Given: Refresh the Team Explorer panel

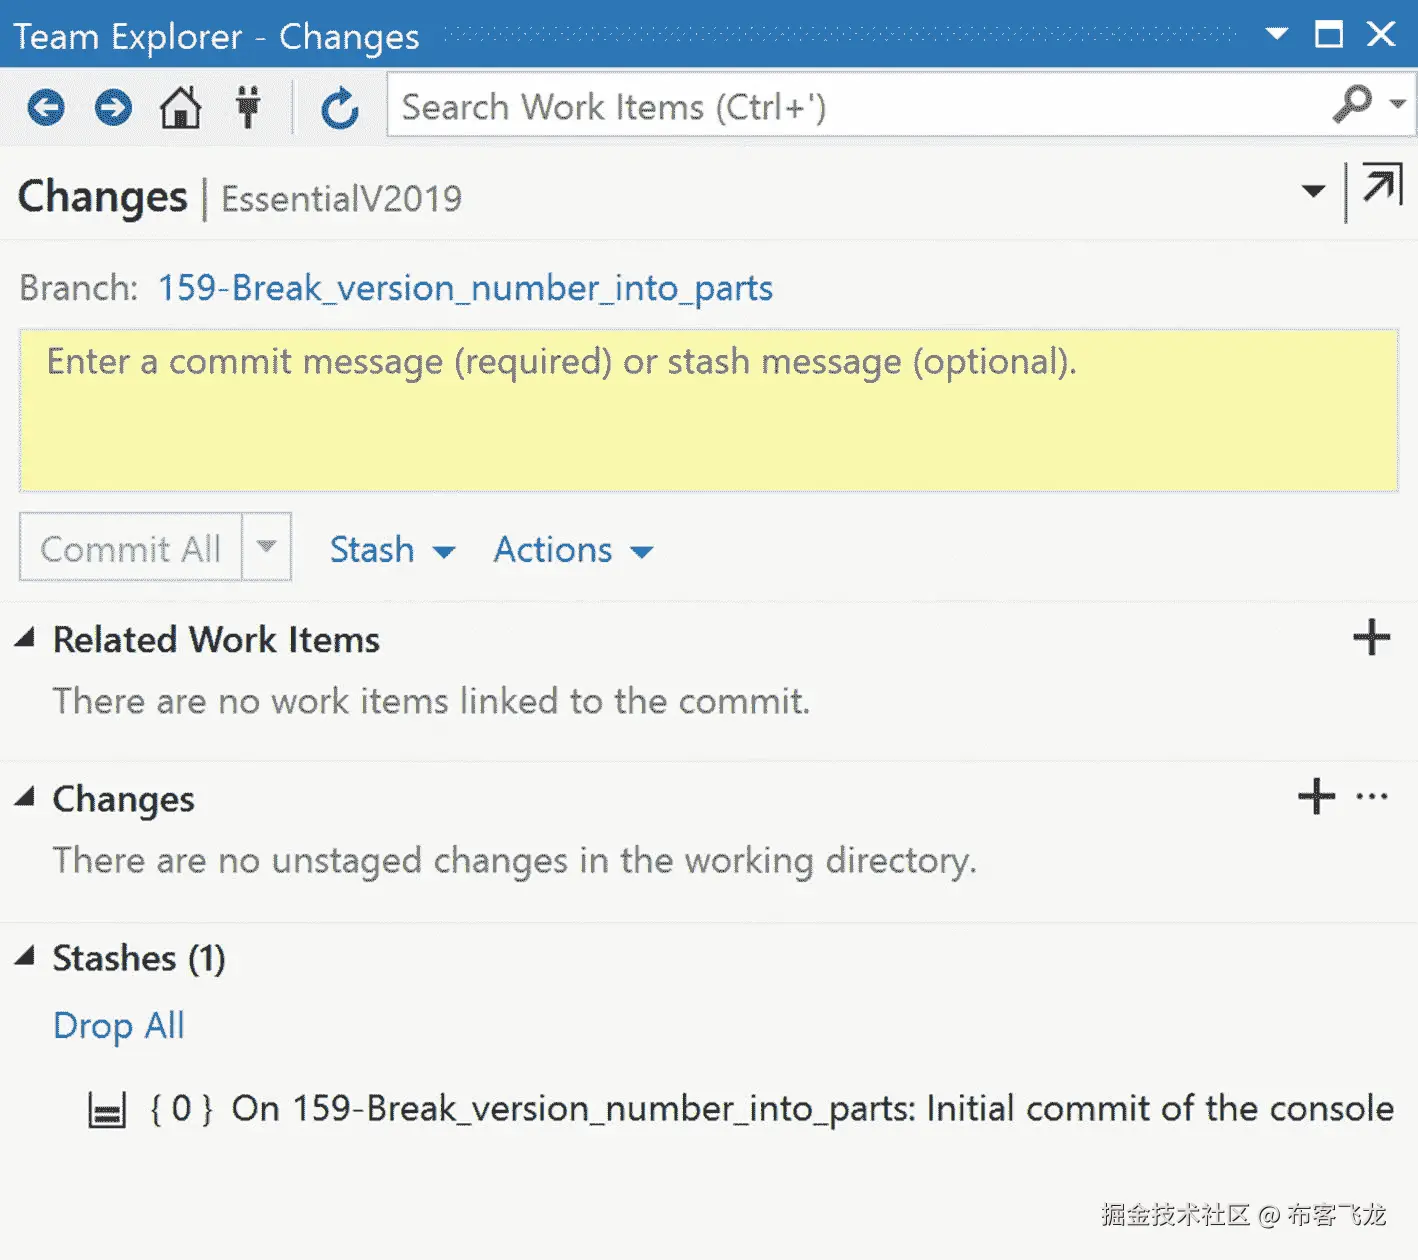Looking at the screenshot, I should tap(340, 107).
